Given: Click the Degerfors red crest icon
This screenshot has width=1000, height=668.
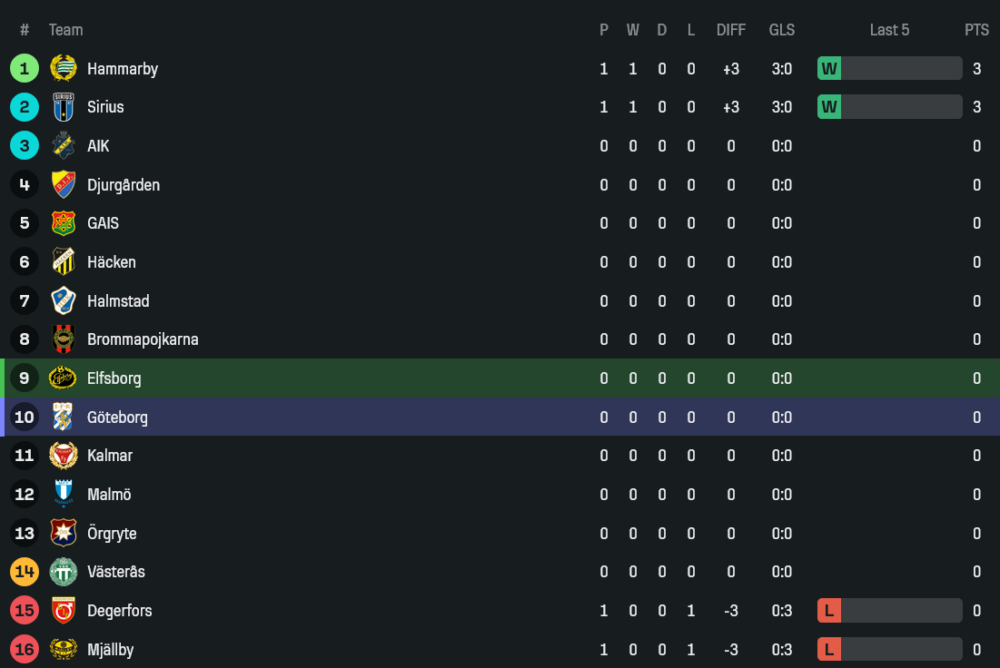Looking at the screenshot, I should tap(63, 610).
